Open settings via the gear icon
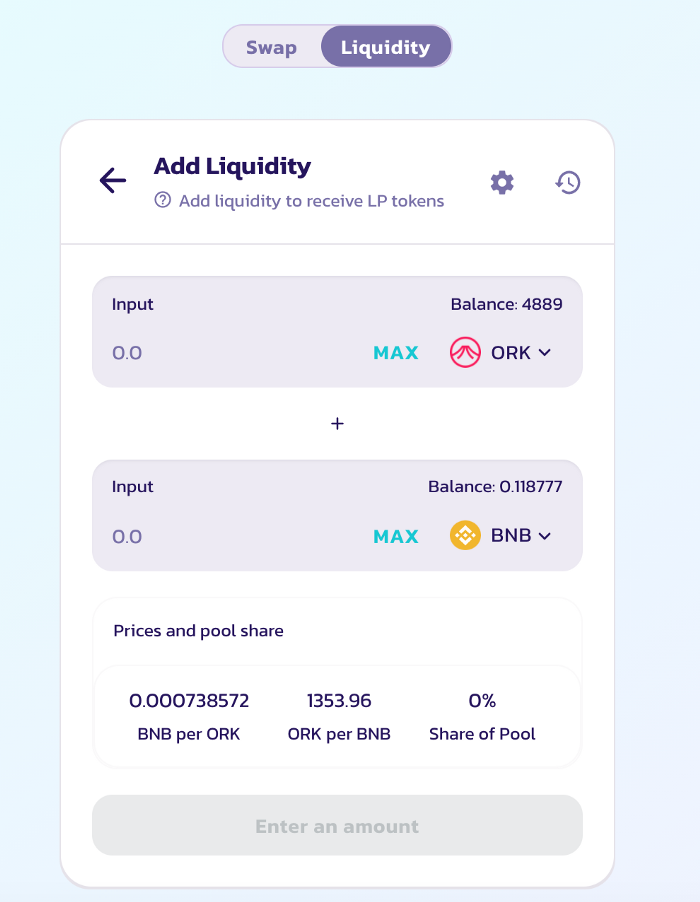700x902 pixels. coord(502,182)
